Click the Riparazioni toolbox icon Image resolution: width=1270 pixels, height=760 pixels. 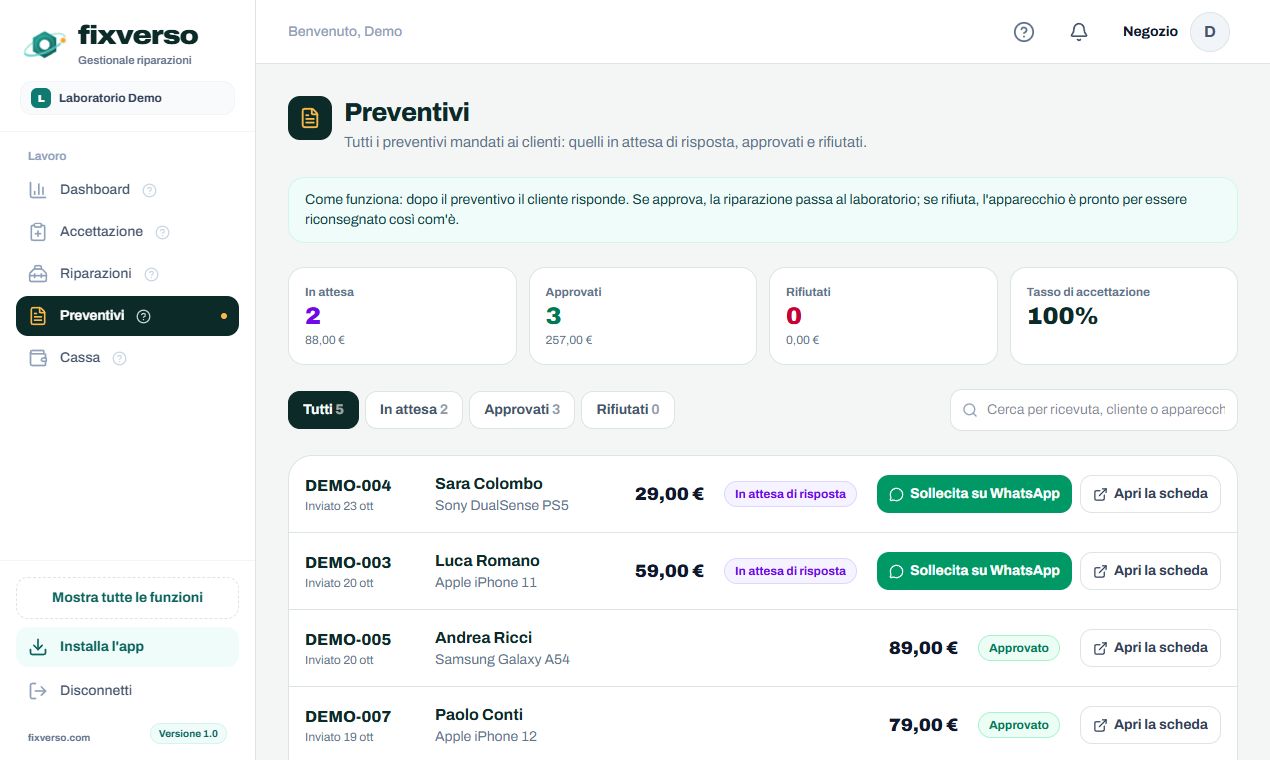[x=38, y=274]
